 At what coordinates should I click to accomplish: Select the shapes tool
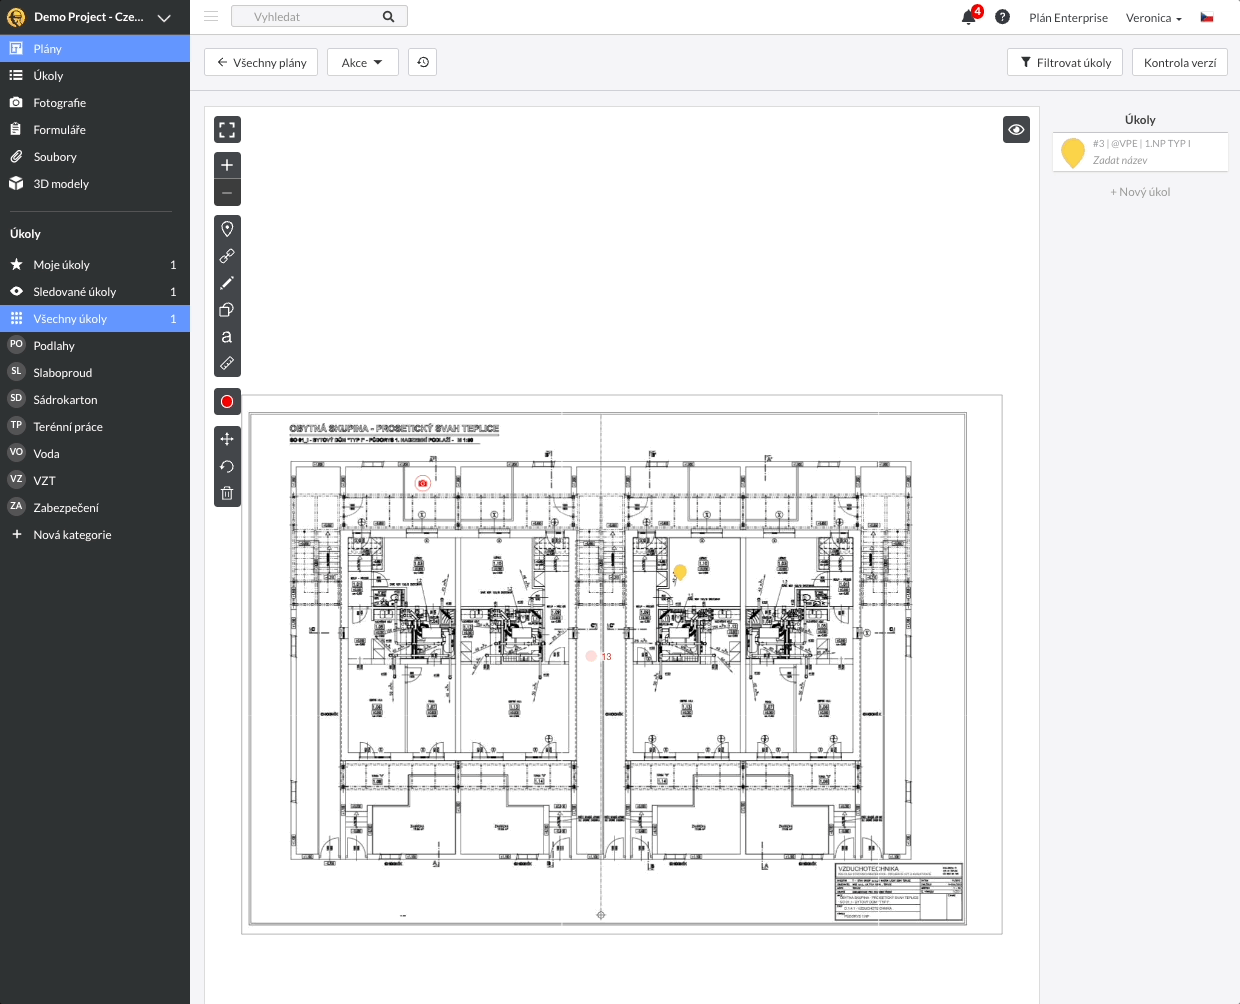[227, 310]
